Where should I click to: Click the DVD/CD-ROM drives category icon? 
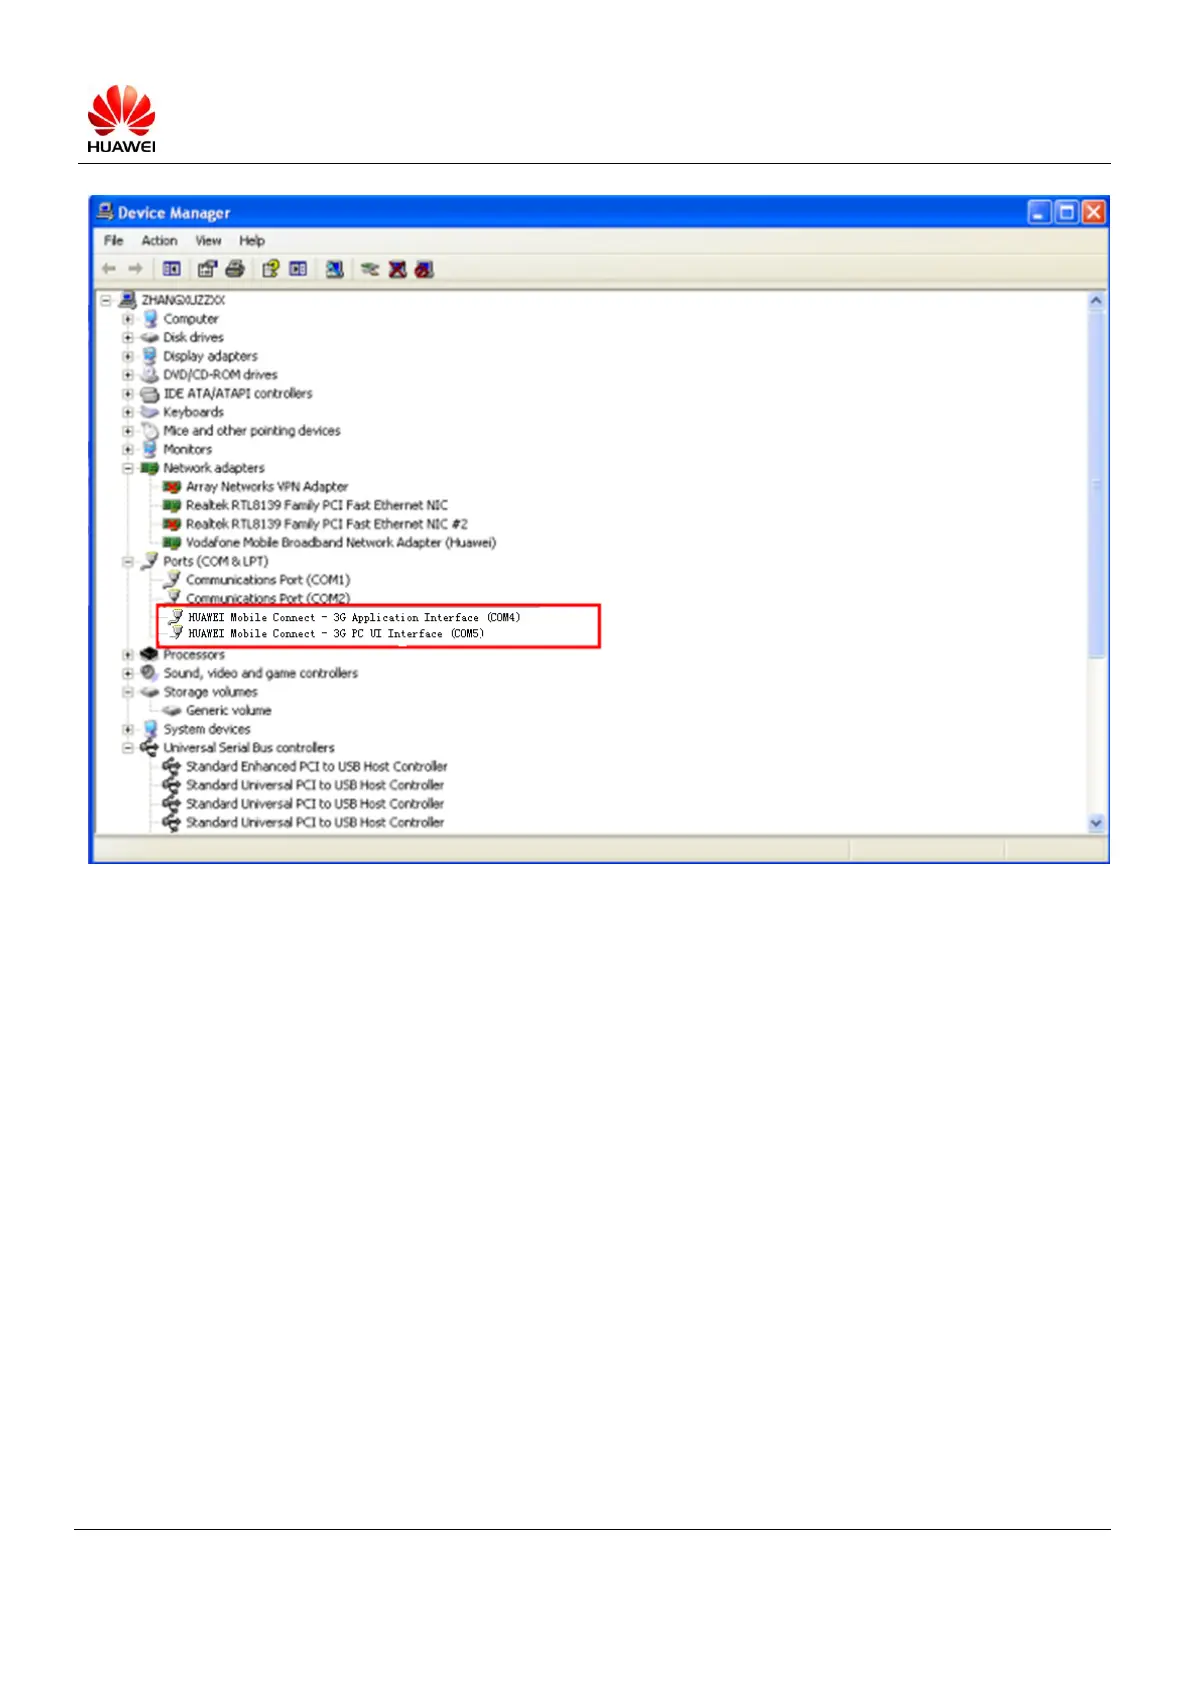150,375
